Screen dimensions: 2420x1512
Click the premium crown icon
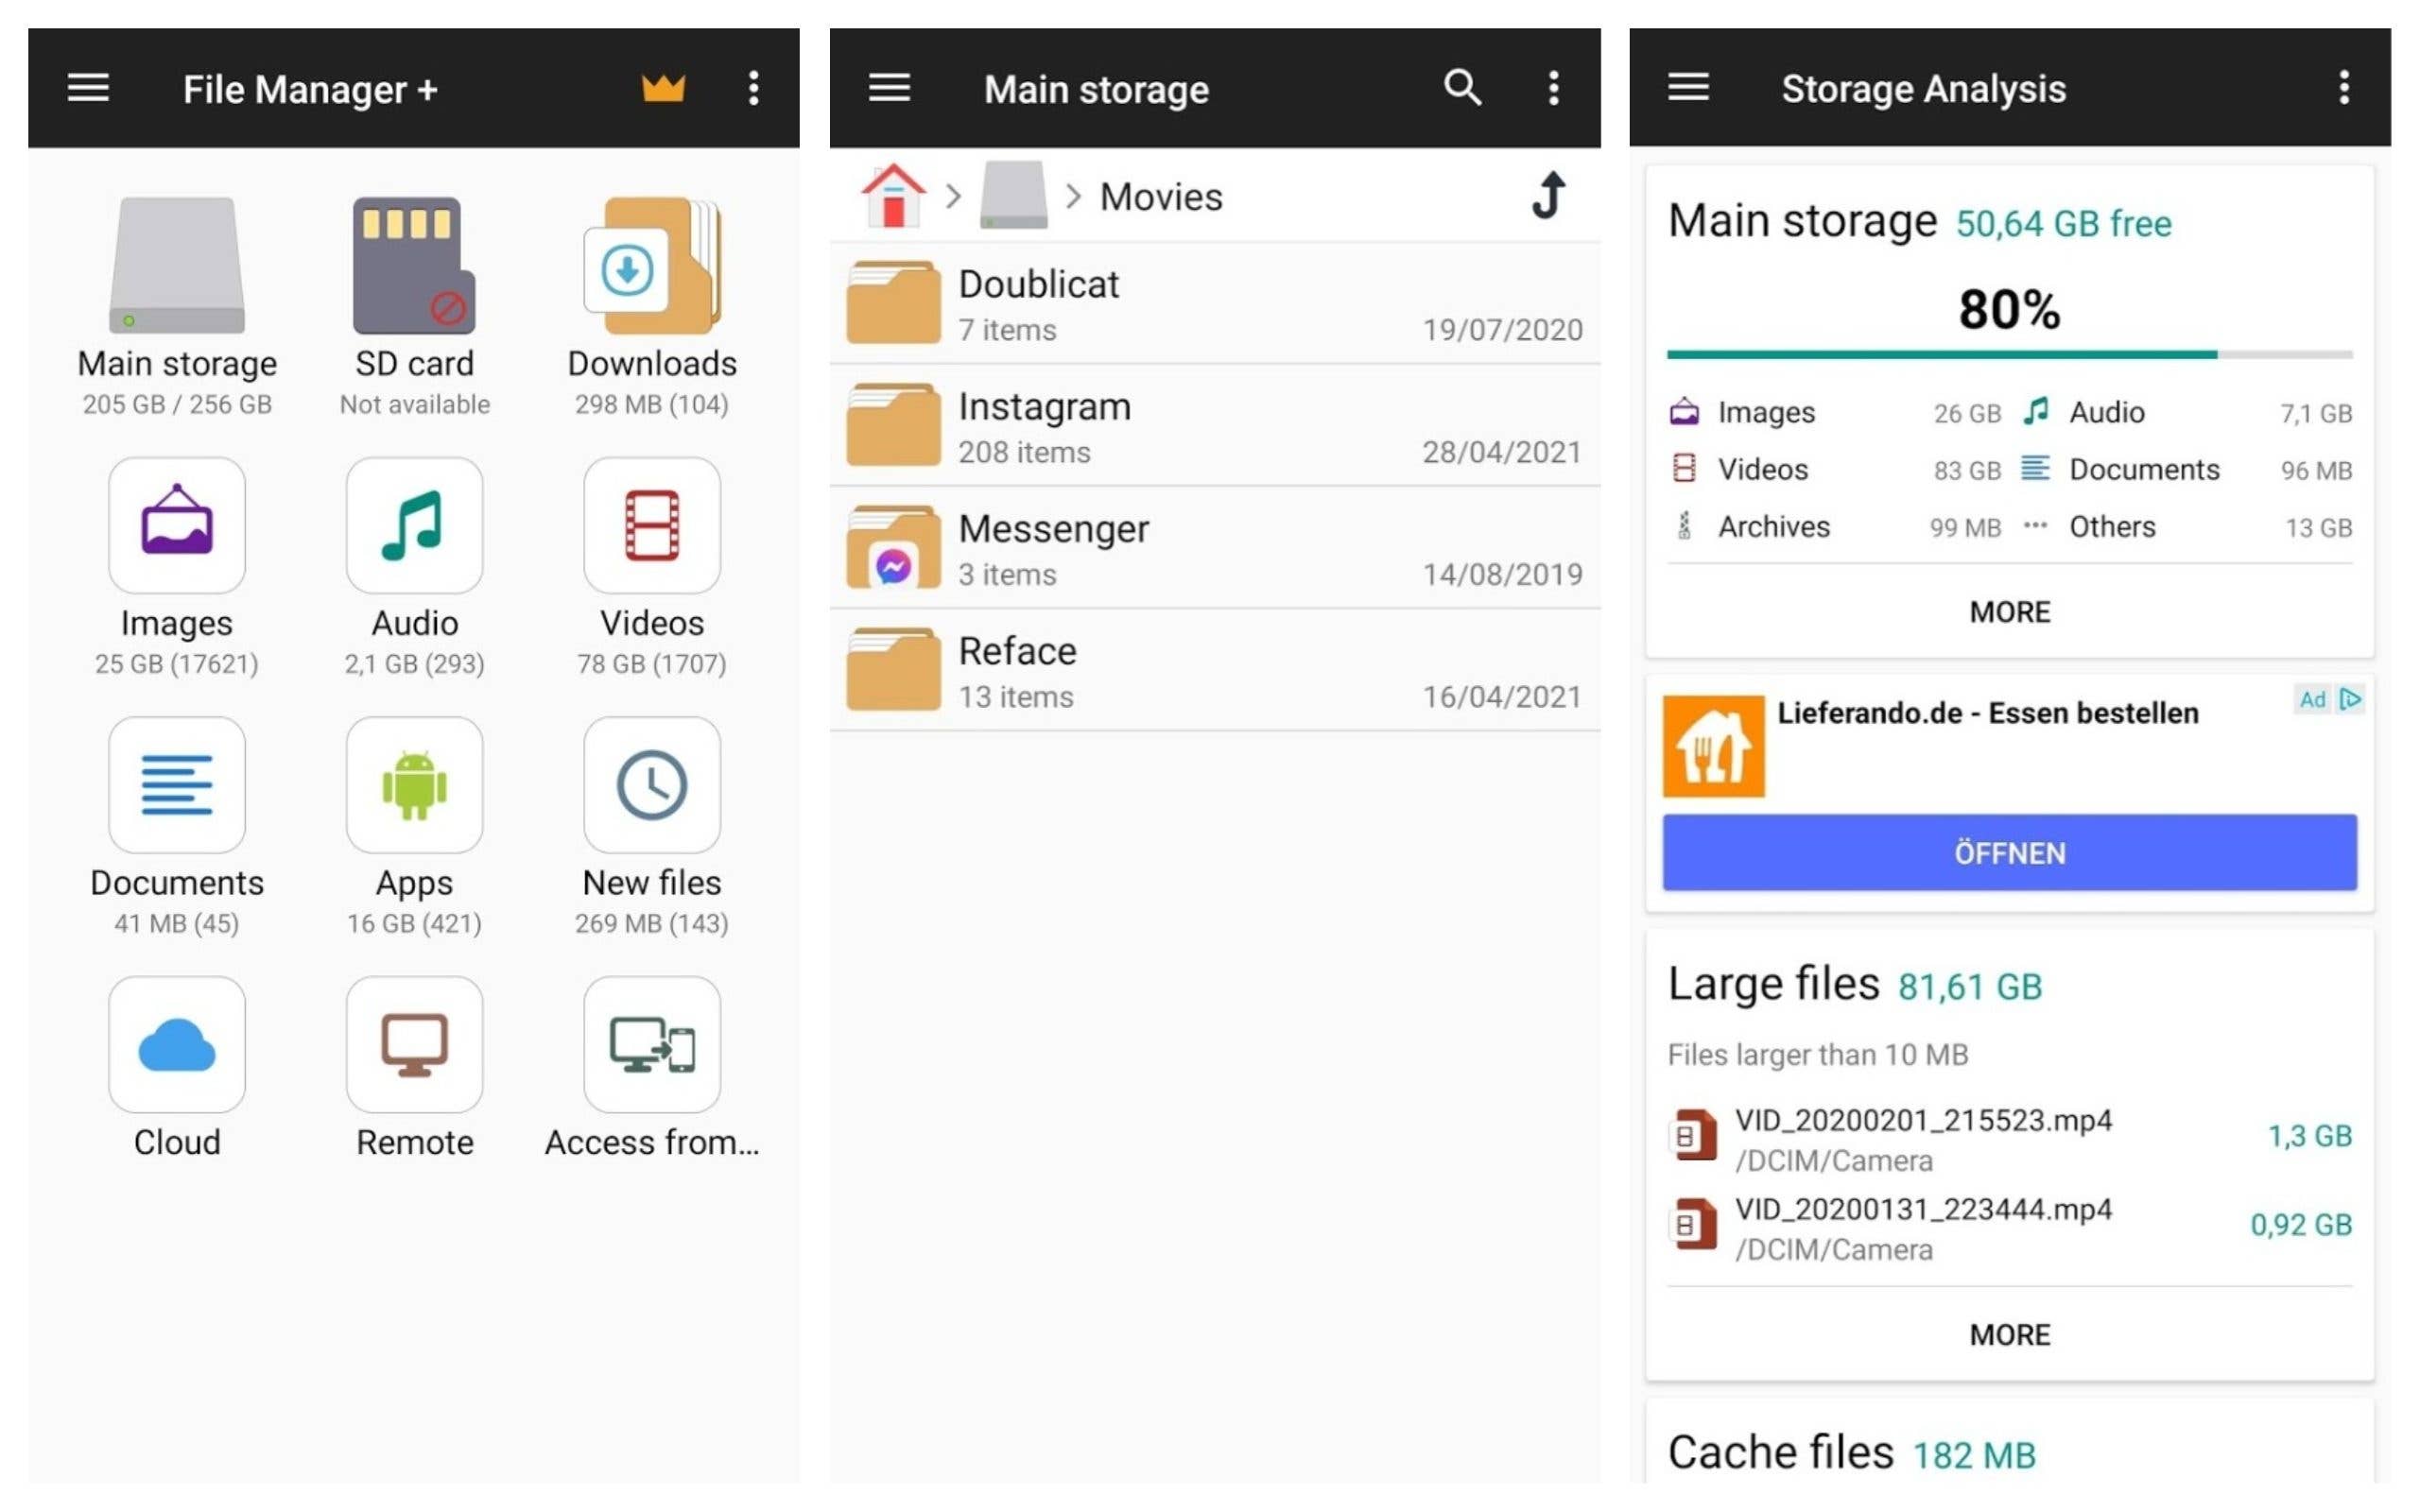point(665,88)
